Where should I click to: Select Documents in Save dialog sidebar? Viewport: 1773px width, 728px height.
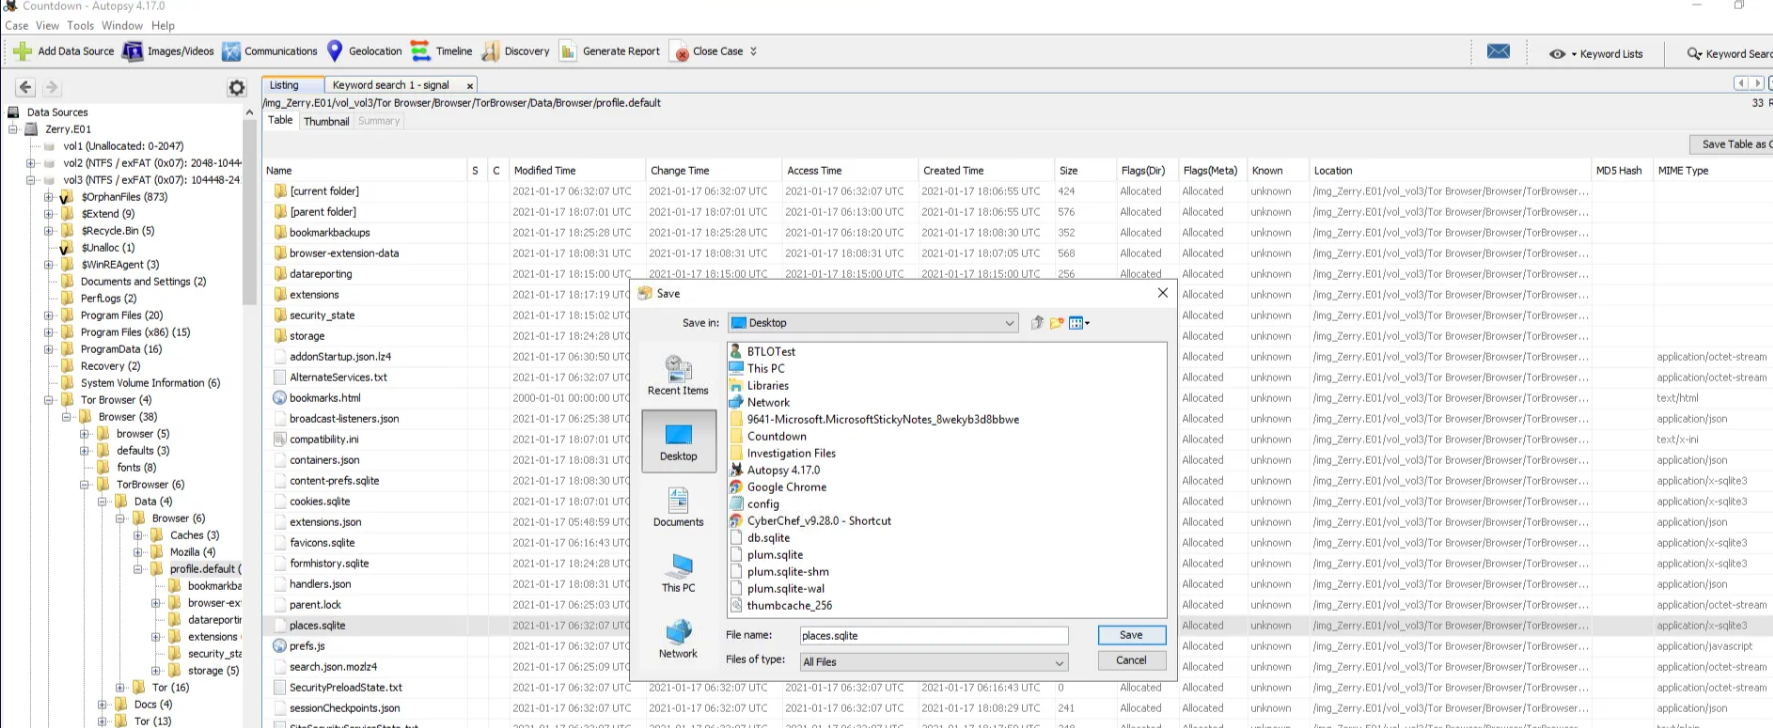(x=678, y=507)
